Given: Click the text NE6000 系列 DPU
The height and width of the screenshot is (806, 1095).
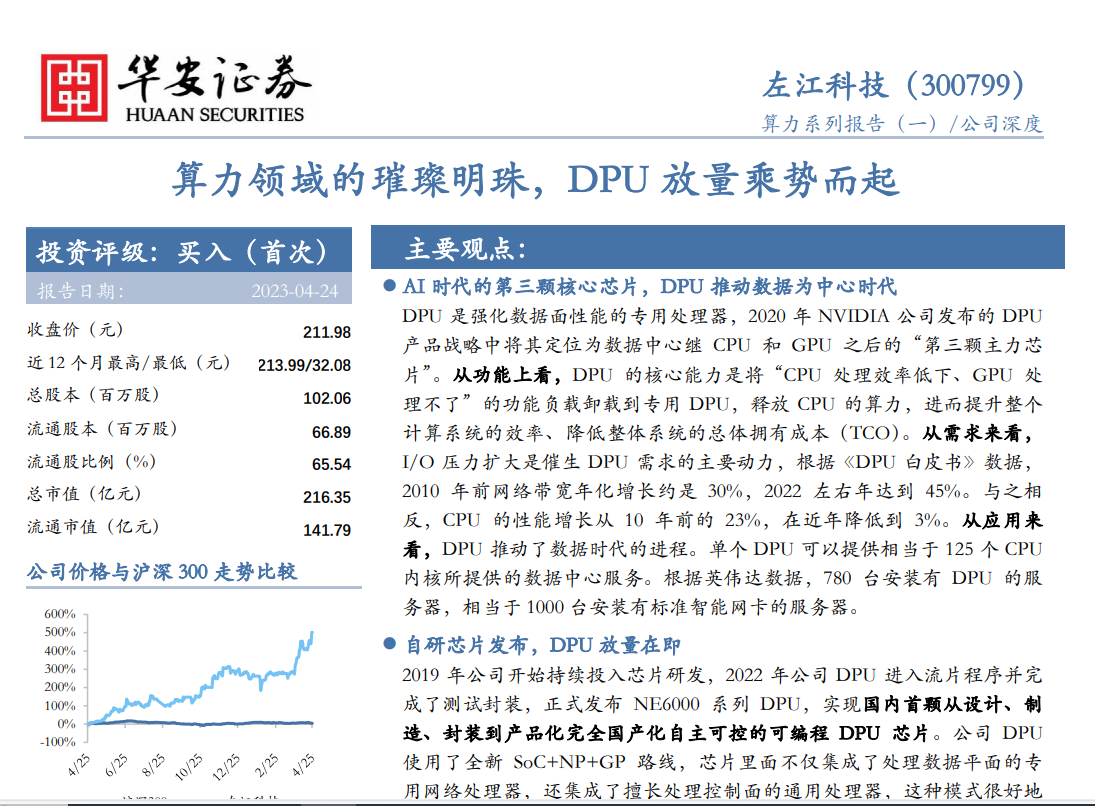Looking at the screenshot, I should click(x=717, y=704).
